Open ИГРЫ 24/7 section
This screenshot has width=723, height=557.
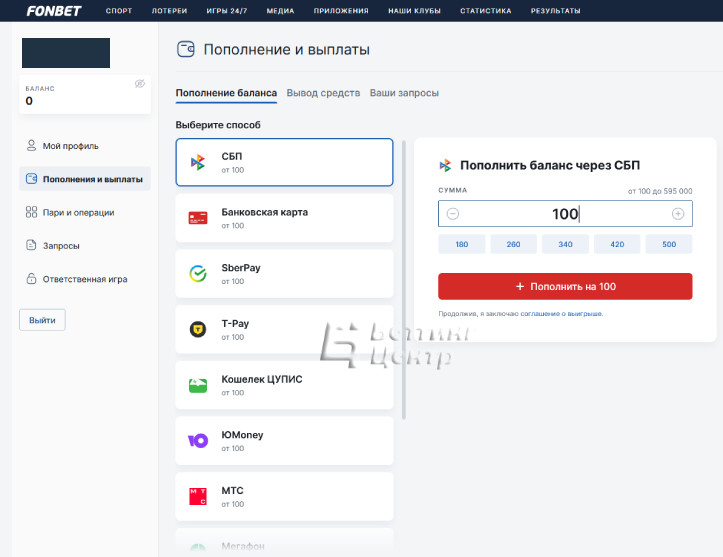click(x=227, y=11)
